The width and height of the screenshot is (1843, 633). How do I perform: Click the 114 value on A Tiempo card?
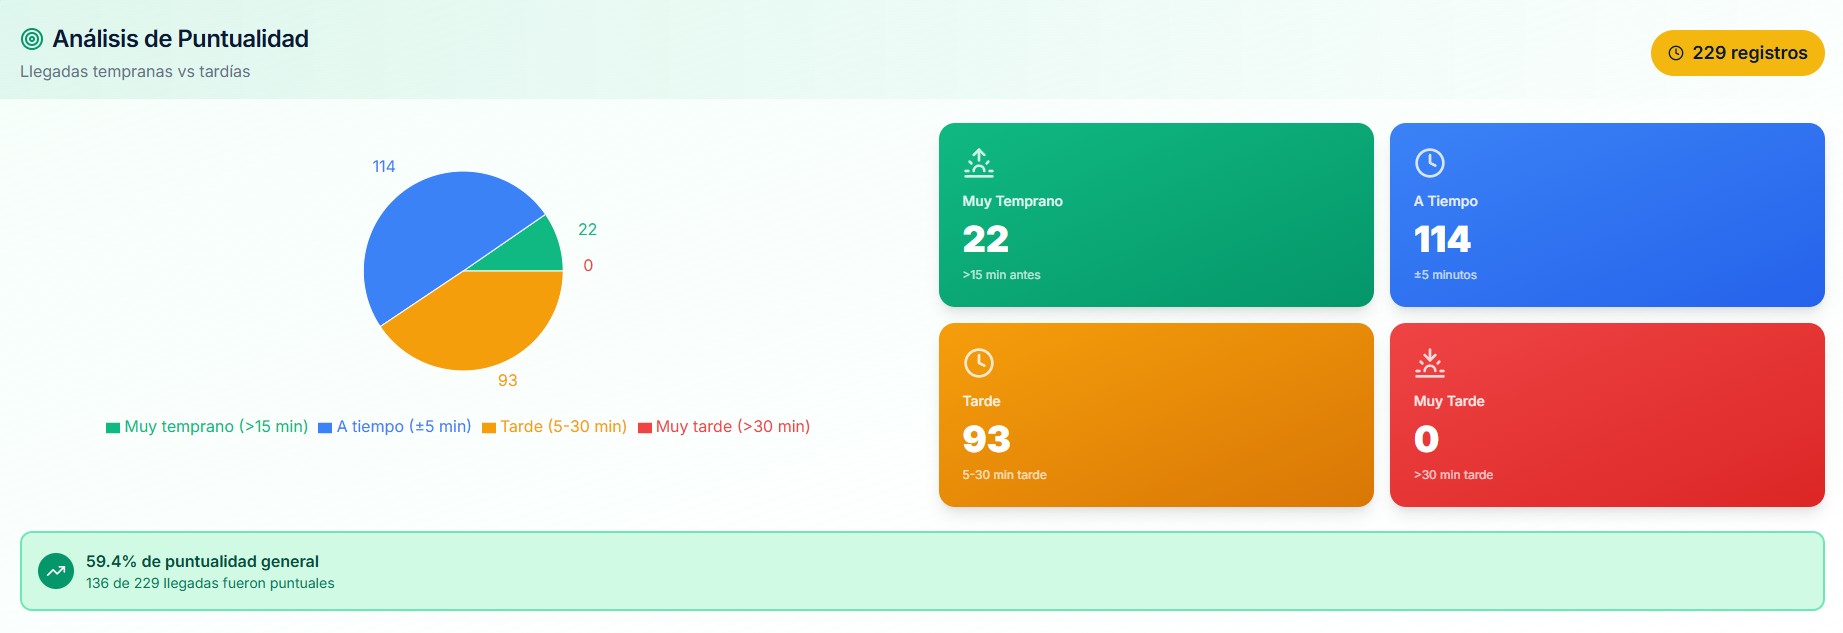tap(1442, 239)
